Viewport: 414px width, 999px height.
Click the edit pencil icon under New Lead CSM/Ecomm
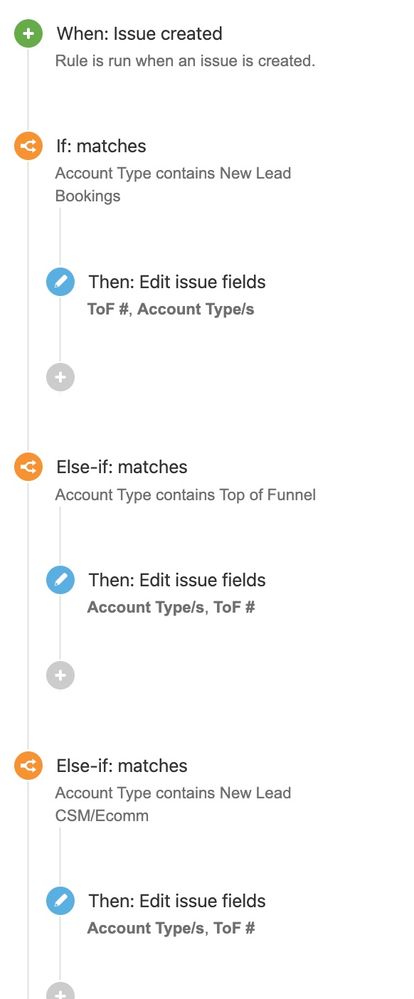pos(61,901)
